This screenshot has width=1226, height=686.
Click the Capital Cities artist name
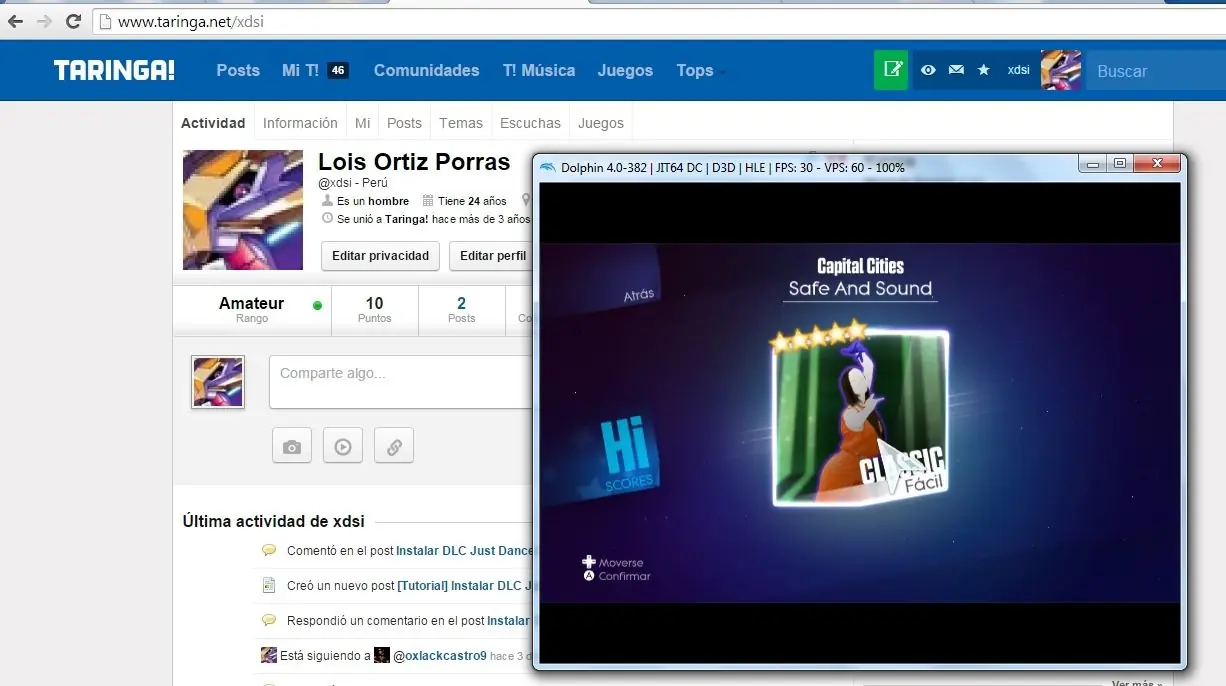coord(860,266)
